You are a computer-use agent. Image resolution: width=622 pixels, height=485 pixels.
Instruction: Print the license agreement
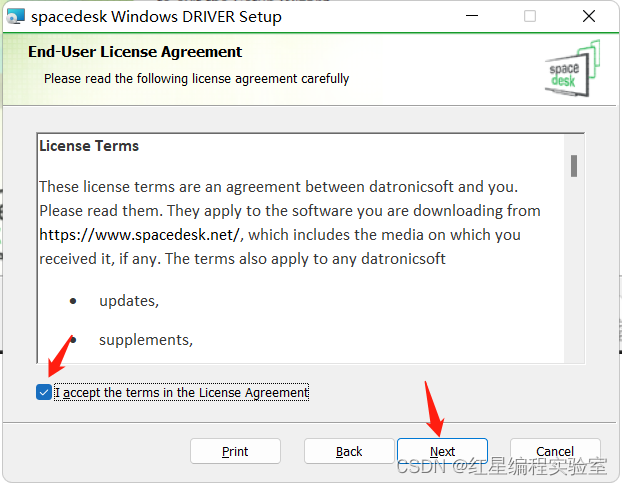(235, 451)
